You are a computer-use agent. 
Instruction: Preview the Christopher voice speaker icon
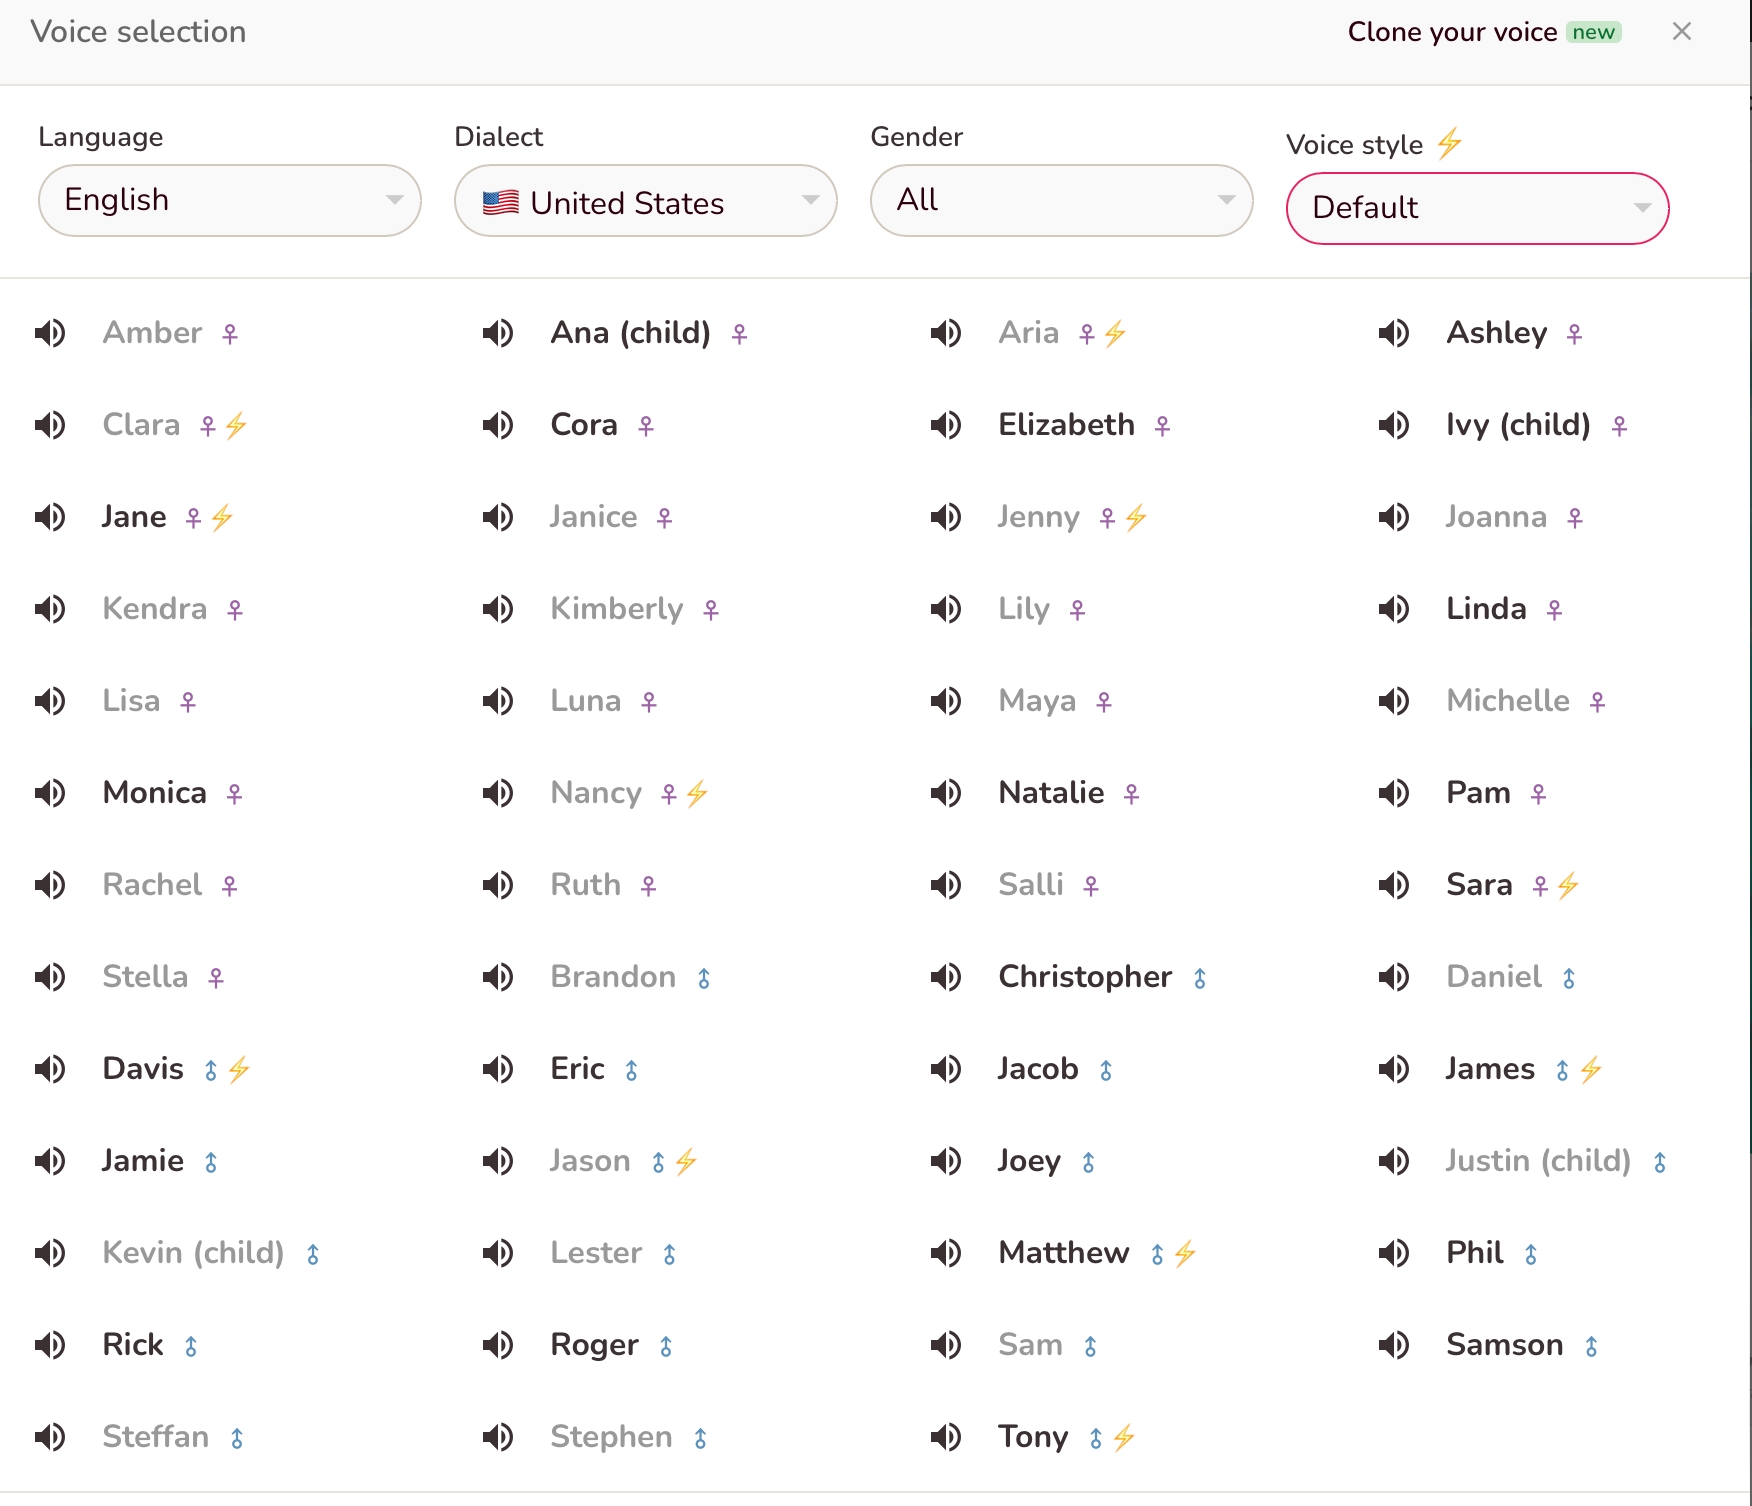tap(946, 977)
